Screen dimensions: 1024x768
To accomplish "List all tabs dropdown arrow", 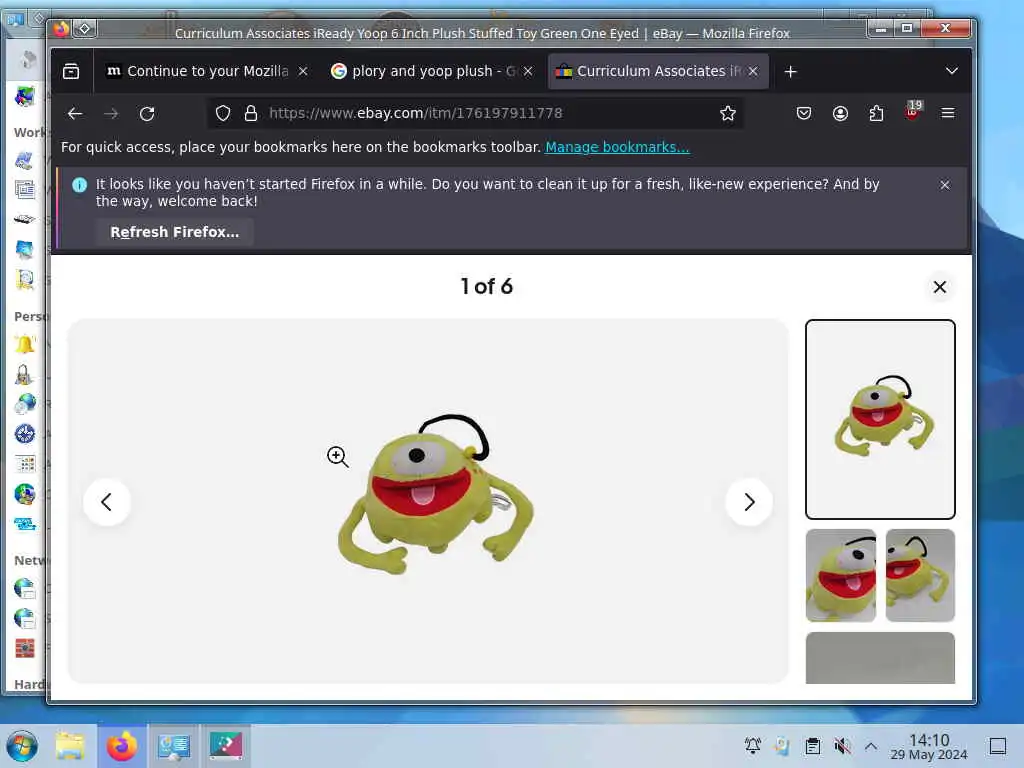I will [x=952, y=71].
